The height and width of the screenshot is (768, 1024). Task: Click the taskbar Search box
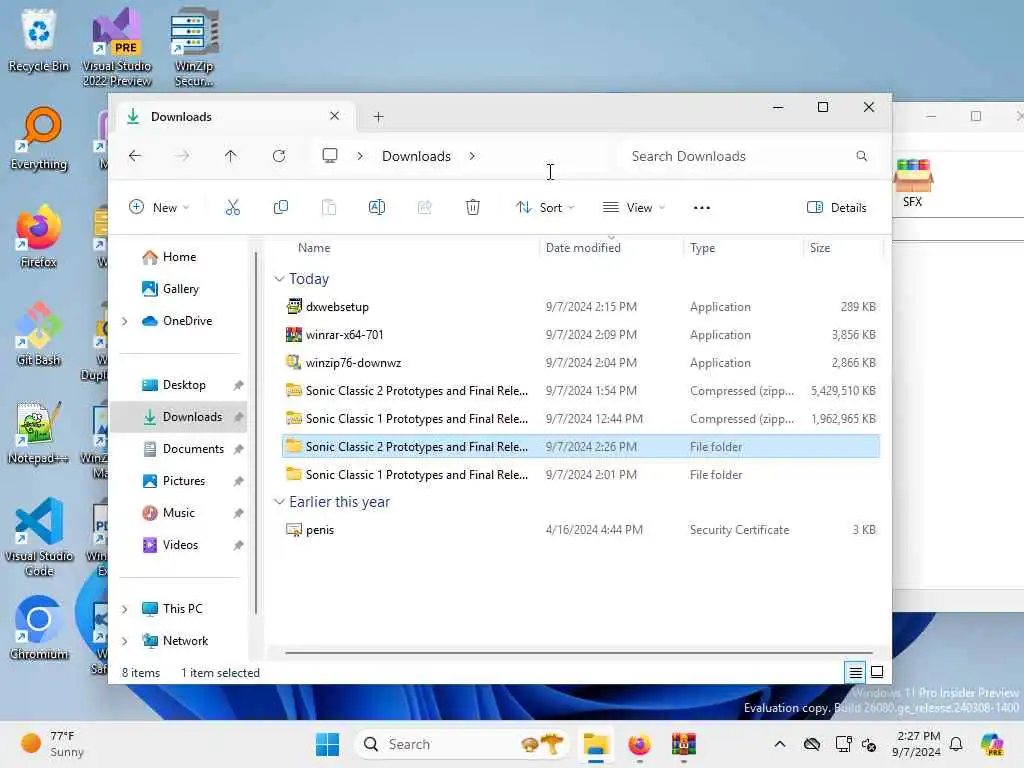click(462, 744)
